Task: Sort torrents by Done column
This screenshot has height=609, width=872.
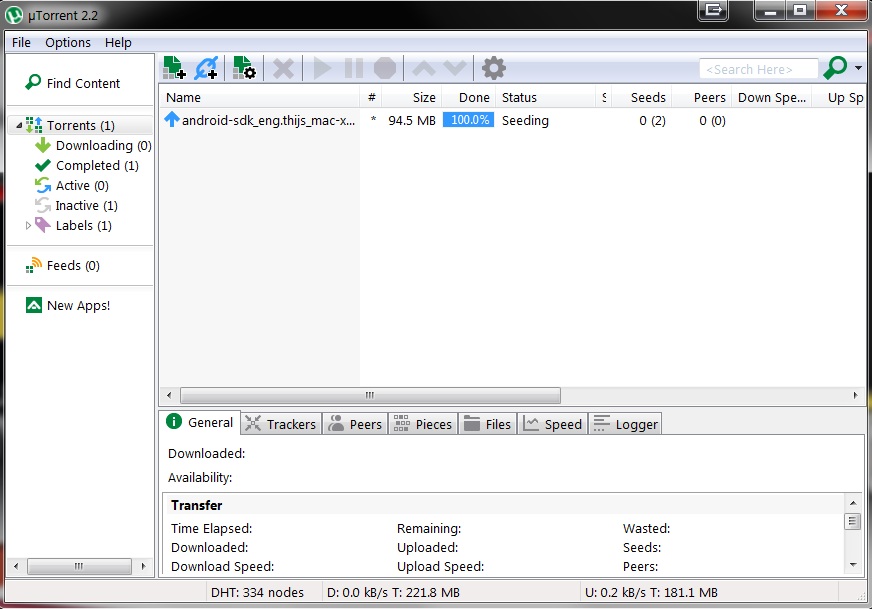Action: click(469, 97)
